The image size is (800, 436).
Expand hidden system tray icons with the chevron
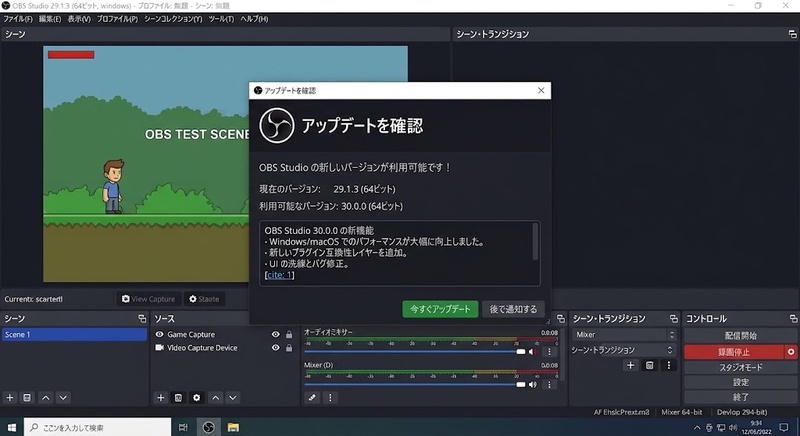pyautogui.click(x=697, y=427)
